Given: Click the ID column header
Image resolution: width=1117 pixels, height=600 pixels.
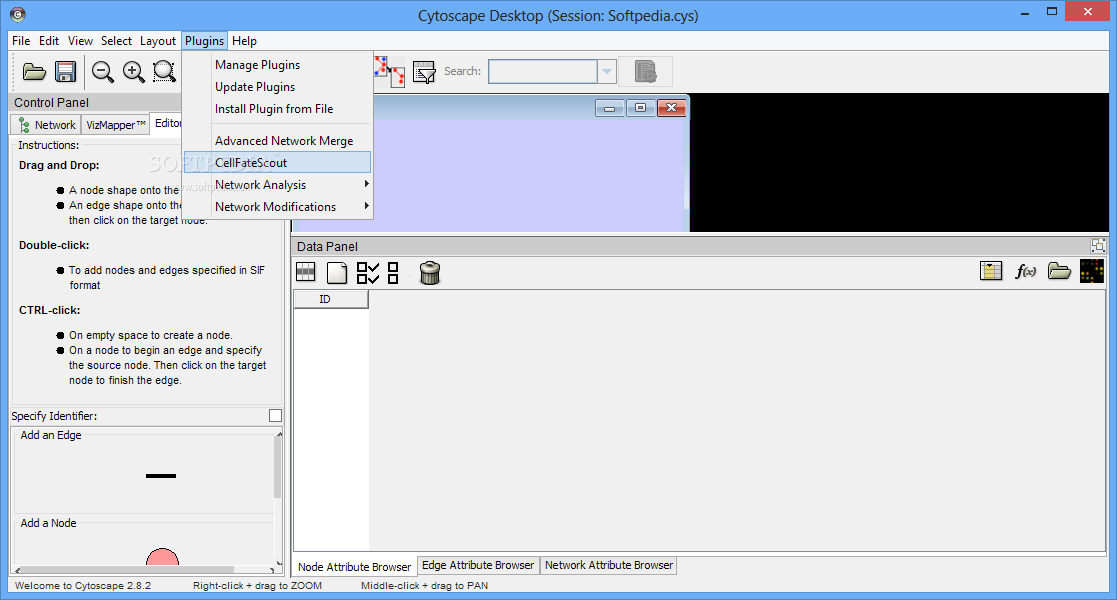Looking at the screenshot, I should (x=331, y=299).
